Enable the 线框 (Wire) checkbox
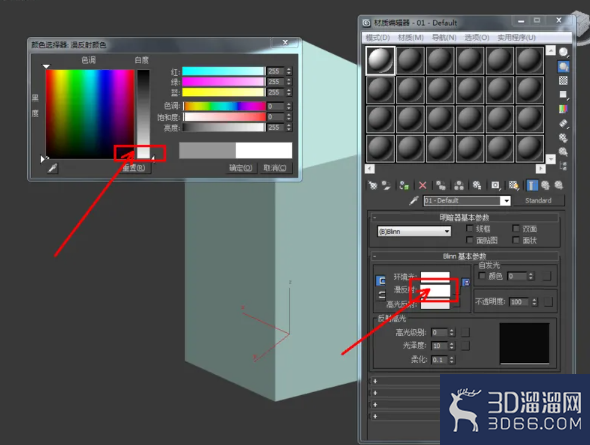 470,228
